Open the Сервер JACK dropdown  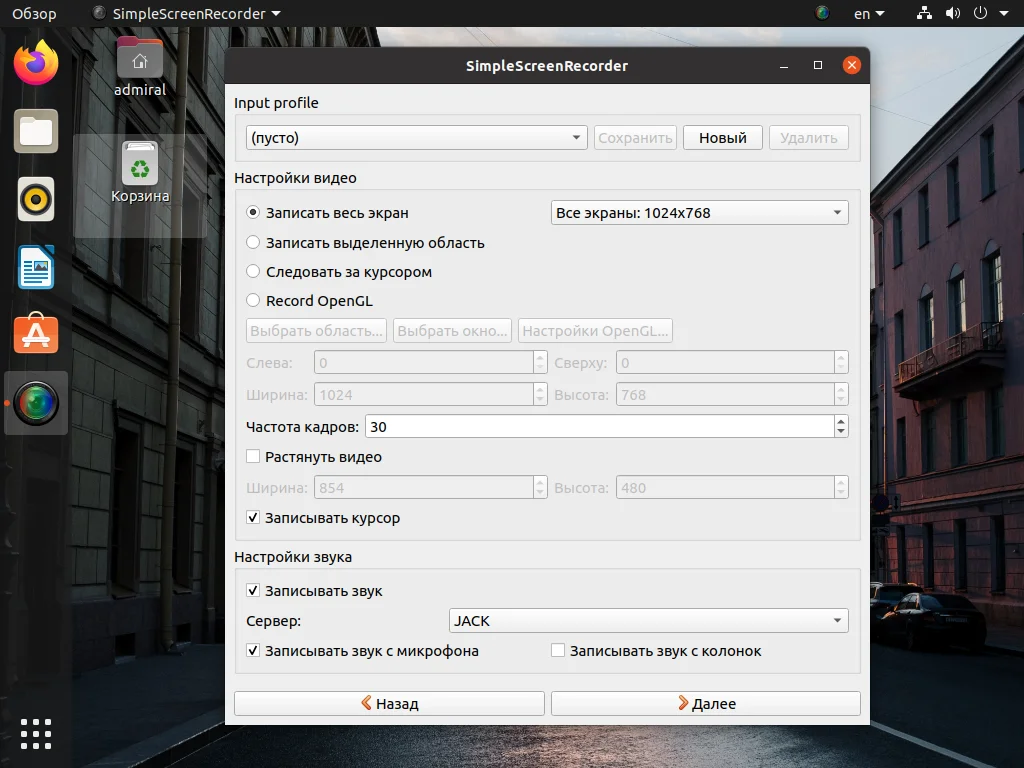click(x=647, y=620)
